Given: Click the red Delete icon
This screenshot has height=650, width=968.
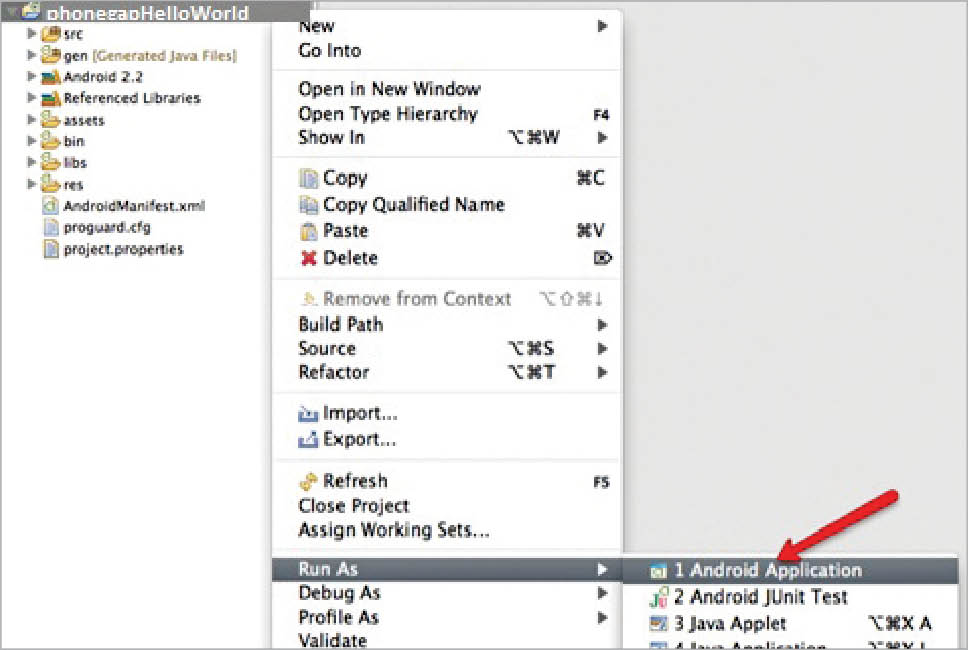Looking at the screenshot, I should 309,259.
